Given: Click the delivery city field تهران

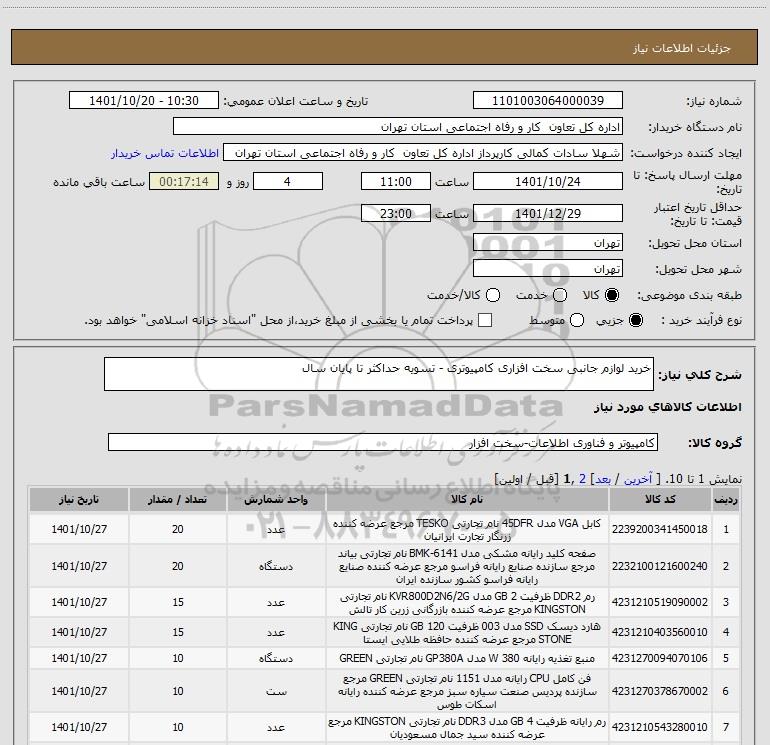Looking at the screenshot, I should [548, 269].
